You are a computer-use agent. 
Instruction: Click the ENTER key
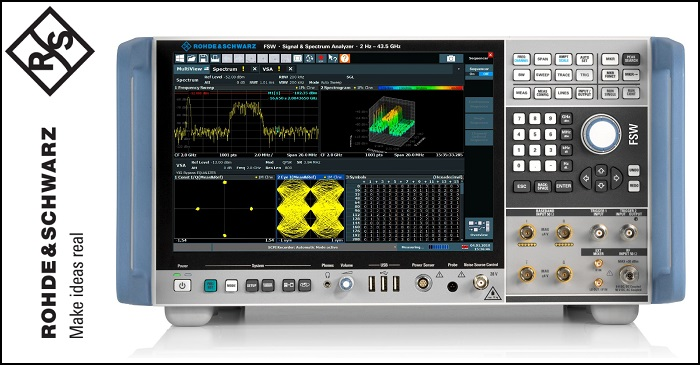point(563,186)
